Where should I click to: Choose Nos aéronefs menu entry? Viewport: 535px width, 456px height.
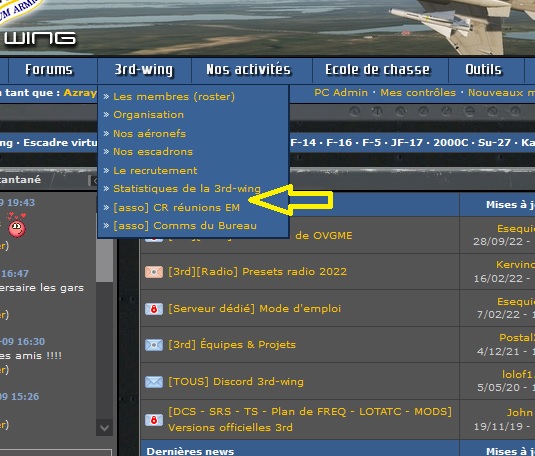(x=149, y=133)
